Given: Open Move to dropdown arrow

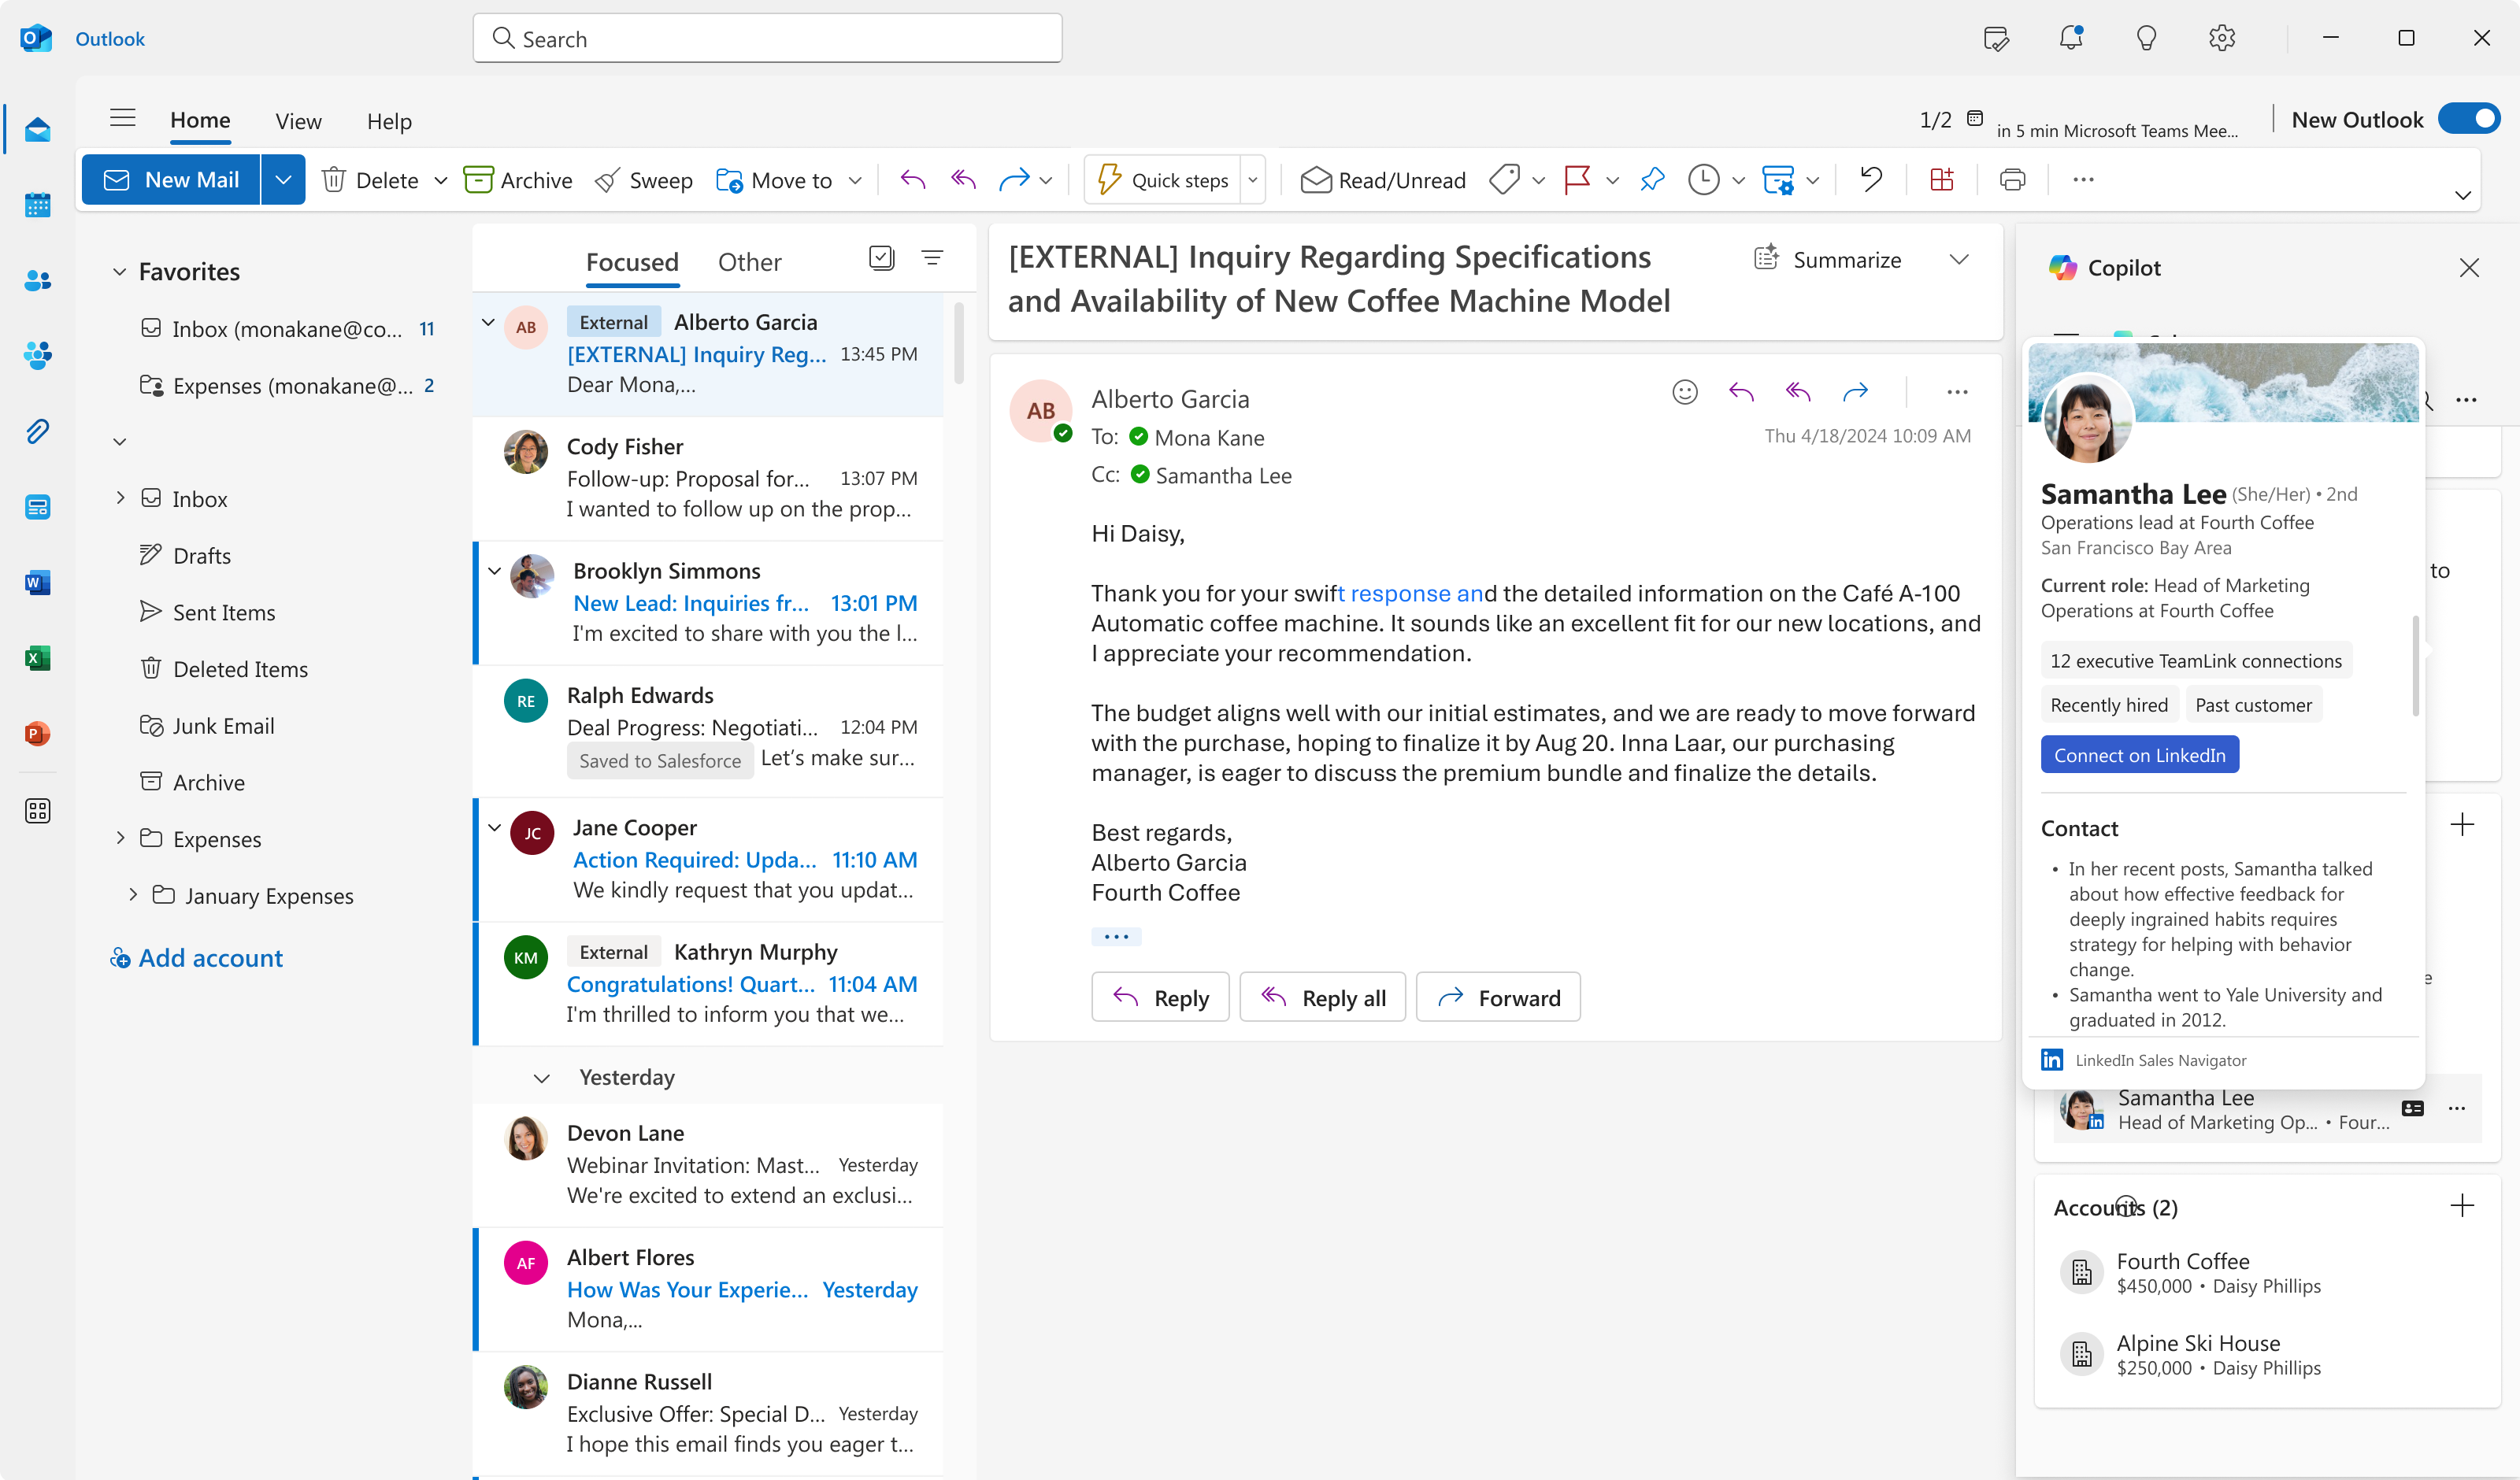Looking at the screenshot, I should [x=854, y=181].
